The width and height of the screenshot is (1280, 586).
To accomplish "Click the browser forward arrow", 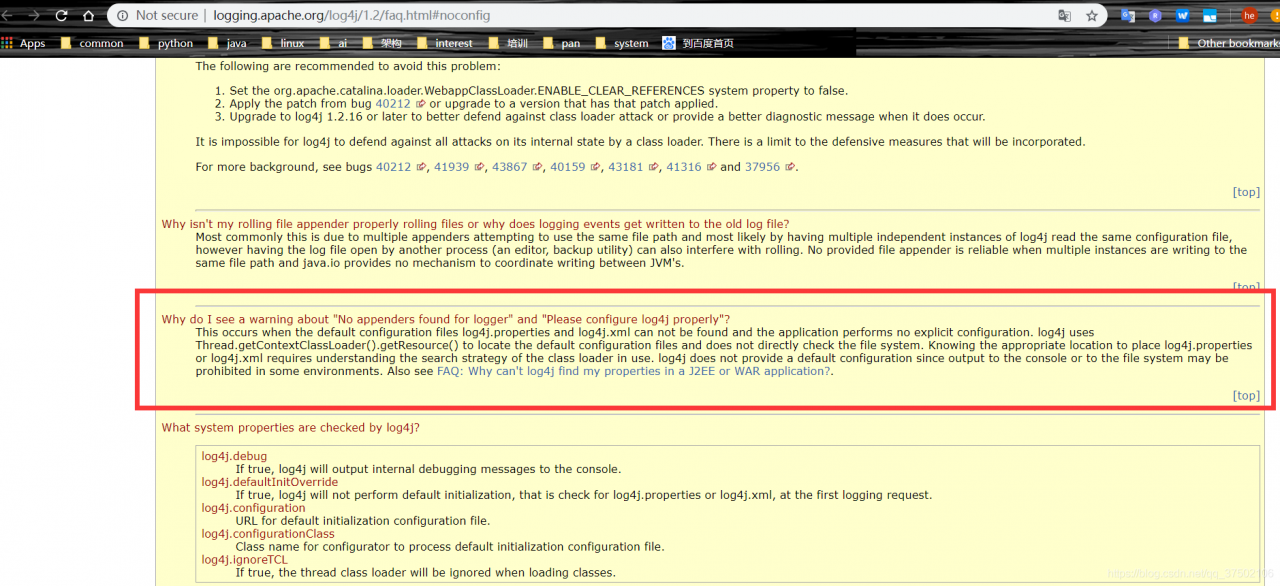I will pyautogui.click(x=34, y=16).
